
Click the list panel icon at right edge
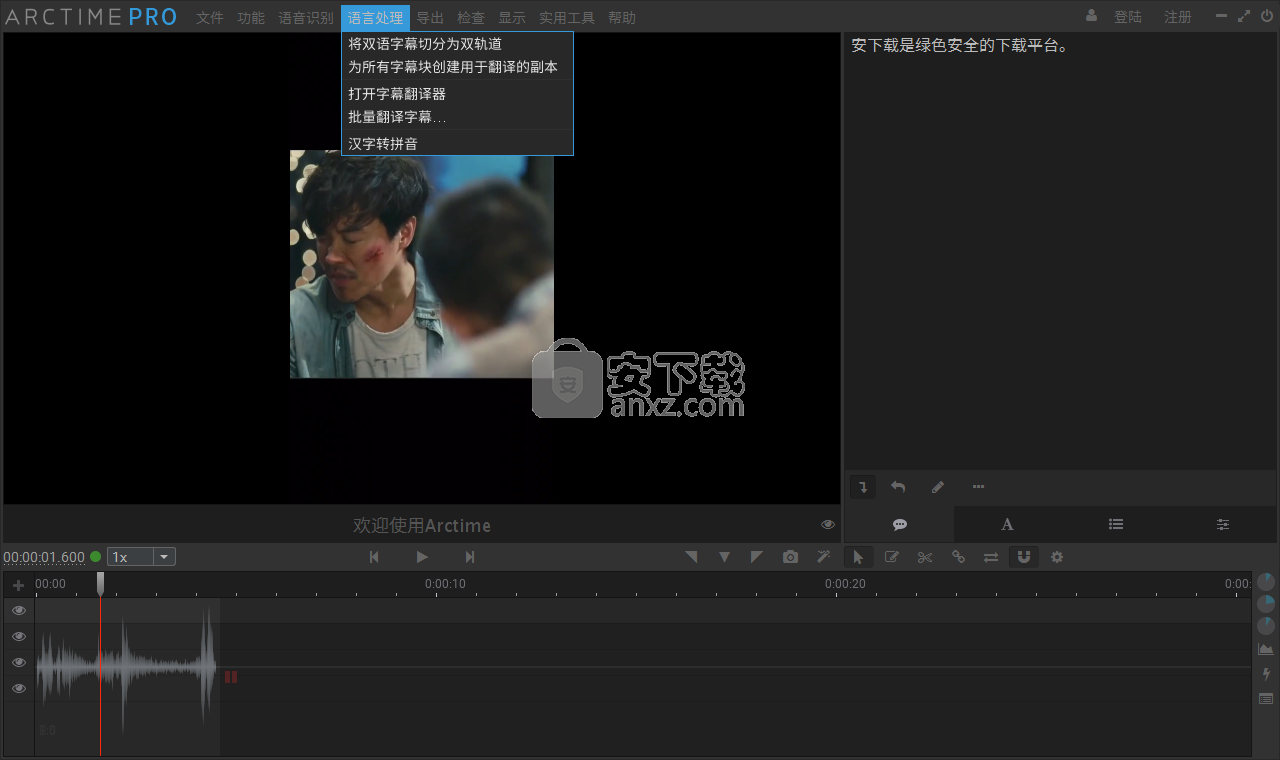click(x=1266, y=698)
